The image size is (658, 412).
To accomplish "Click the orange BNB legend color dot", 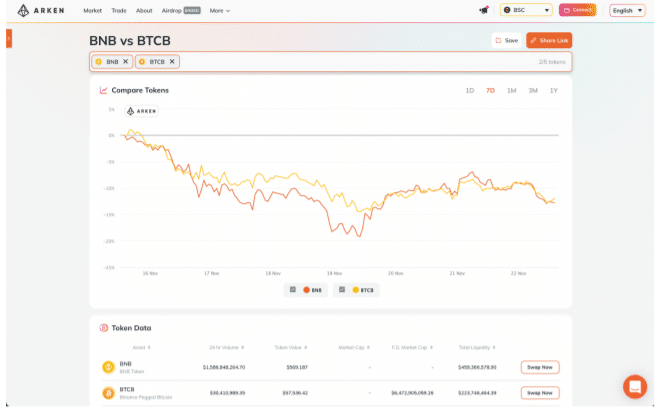I will (306, 290).
